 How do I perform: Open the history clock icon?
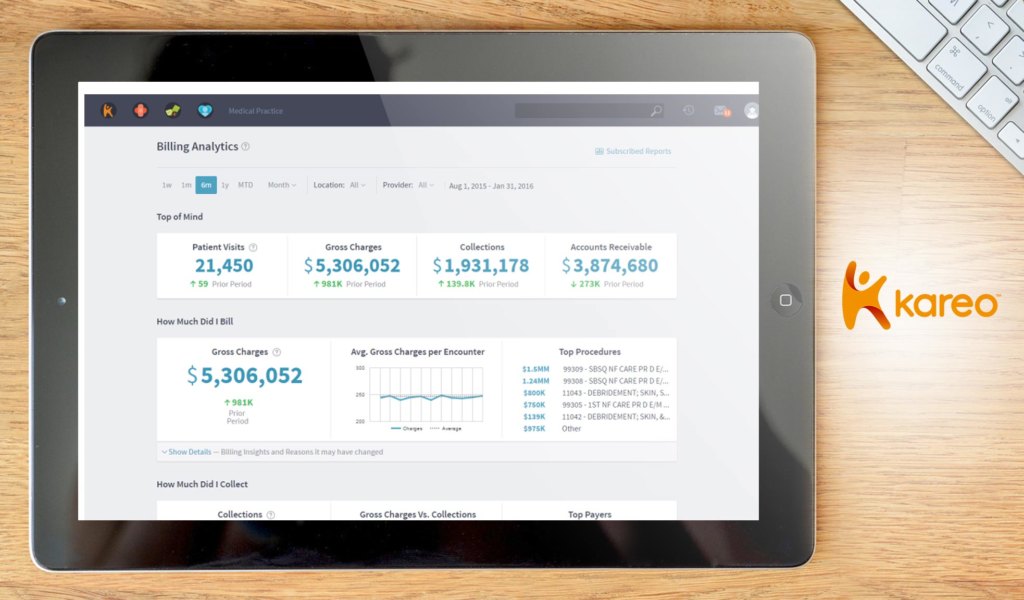(688, 111)
